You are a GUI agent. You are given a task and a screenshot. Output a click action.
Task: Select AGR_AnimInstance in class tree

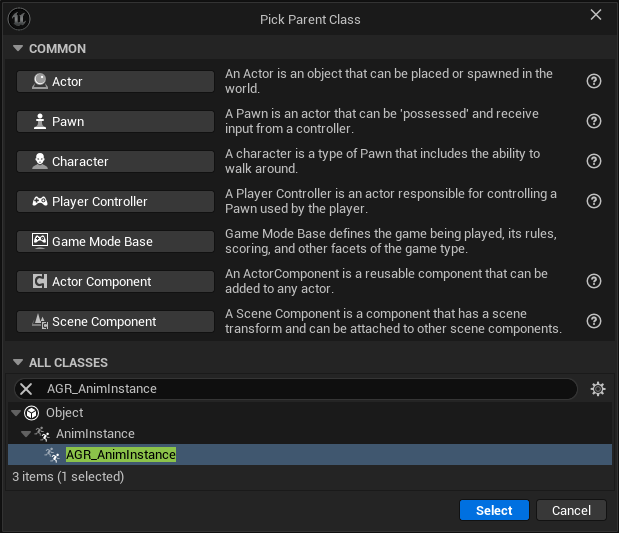coord(310,454)
